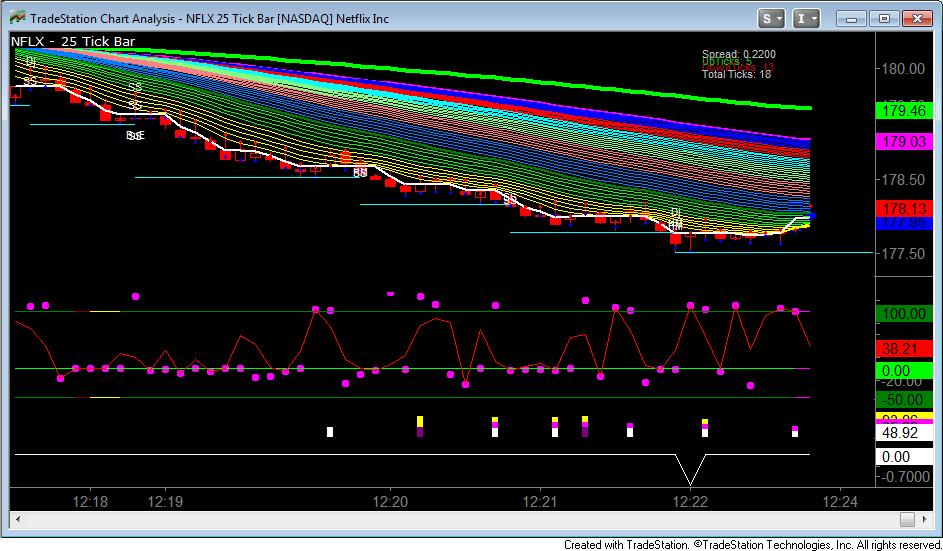Click the -0.7000 axis label
Image resolution: width=943 pixels, height=551 pixels.
coord(905,476)
